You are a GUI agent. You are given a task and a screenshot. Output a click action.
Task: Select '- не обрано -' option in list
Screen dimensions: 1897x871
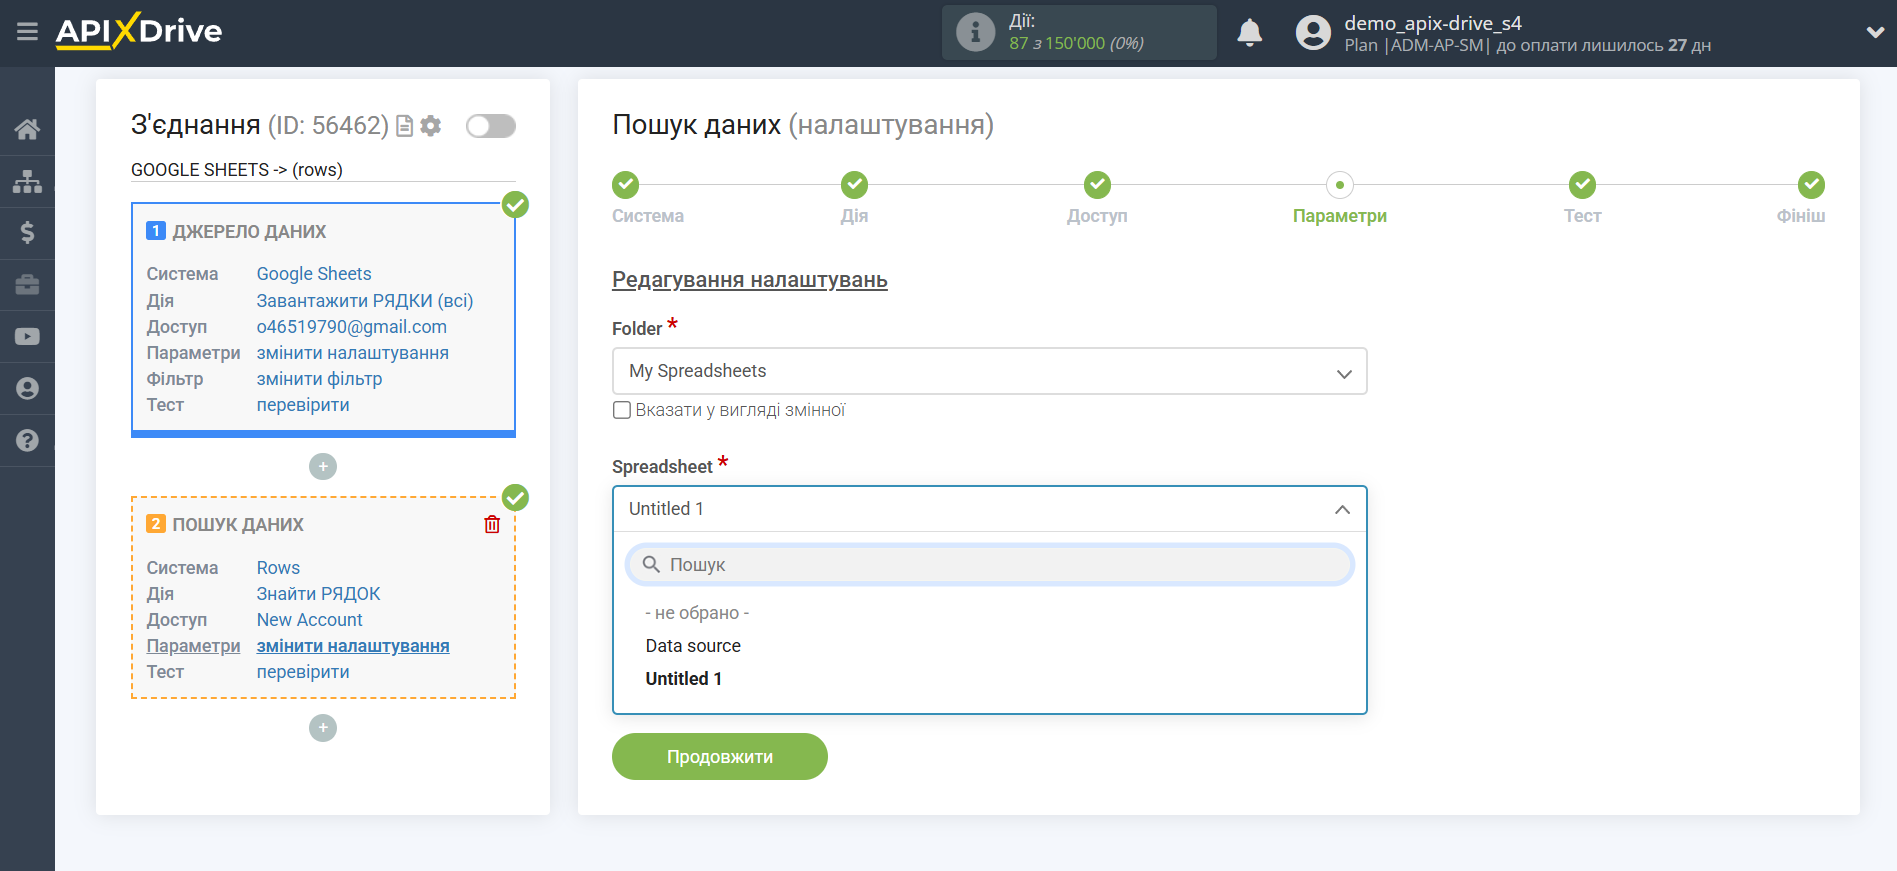697,613
